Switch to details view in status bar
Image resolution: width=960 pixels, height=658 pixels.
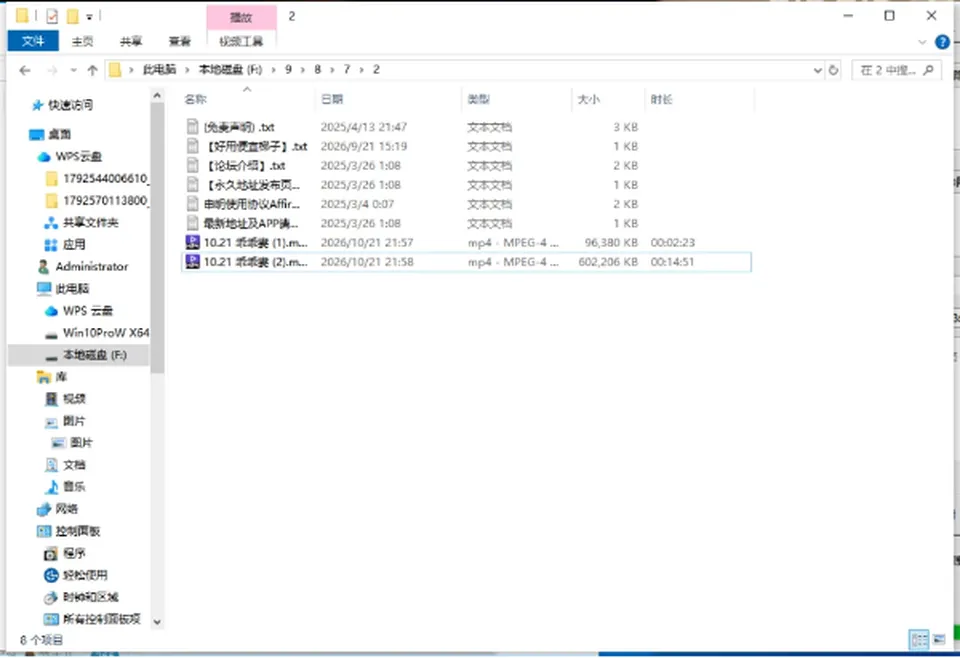[920, 640]
